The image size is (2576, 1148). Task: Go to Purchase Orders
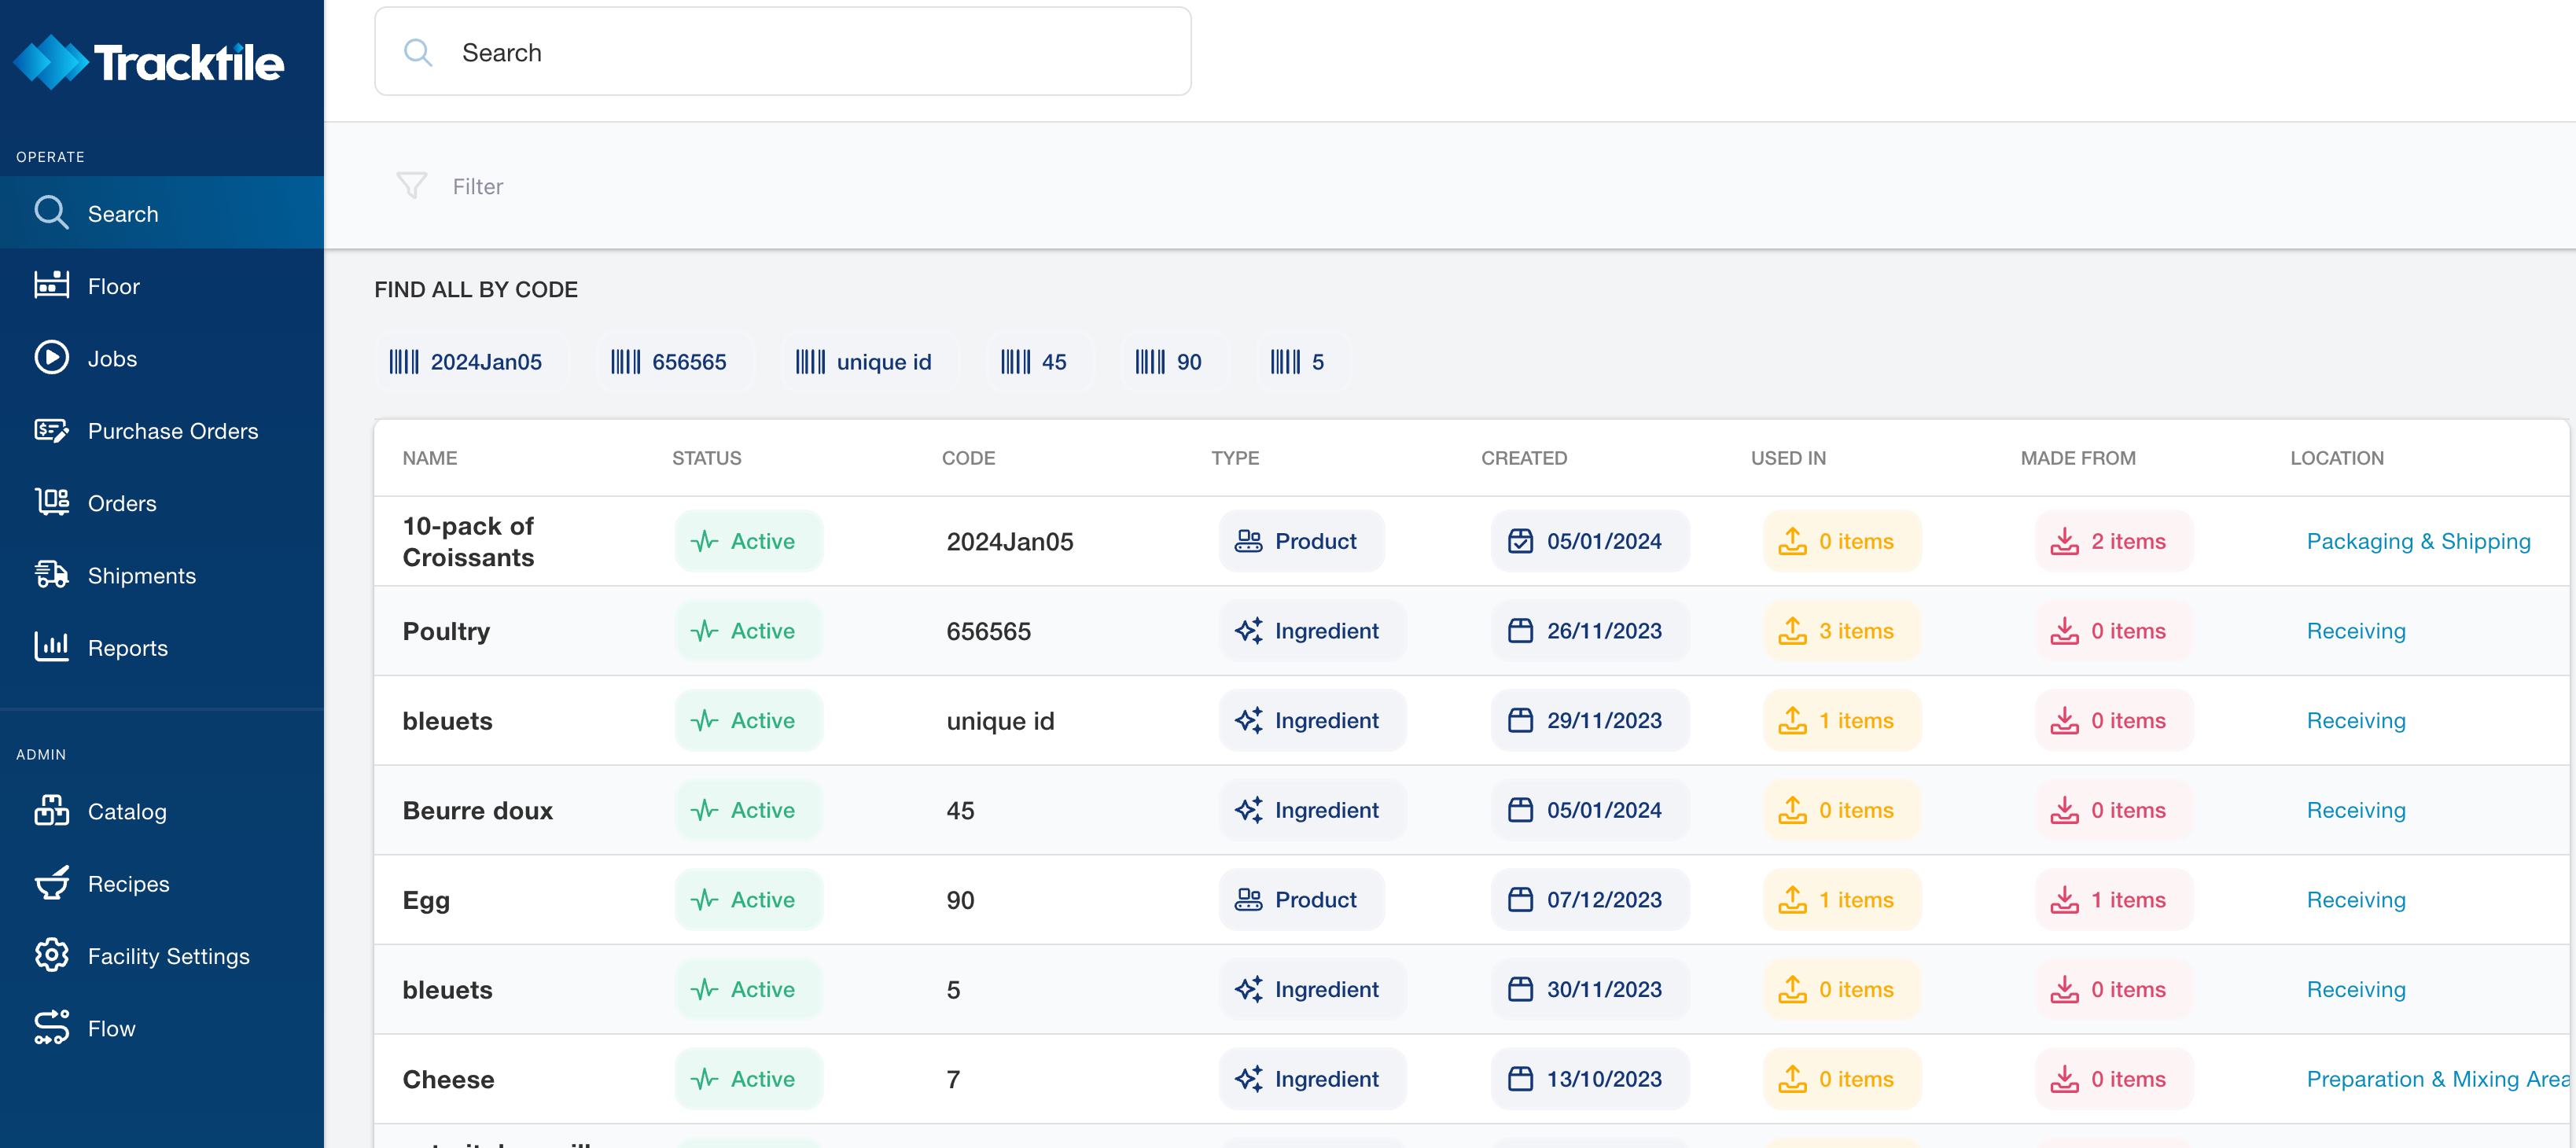click(172, 431)
